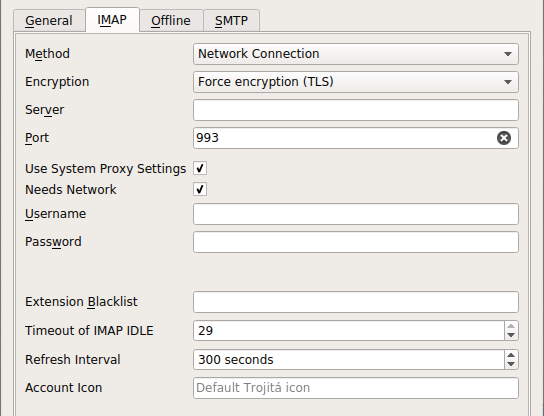Screen dimensions: 544x416
Task: Toggle Needs Network checkbox
Action: (200, 189)
